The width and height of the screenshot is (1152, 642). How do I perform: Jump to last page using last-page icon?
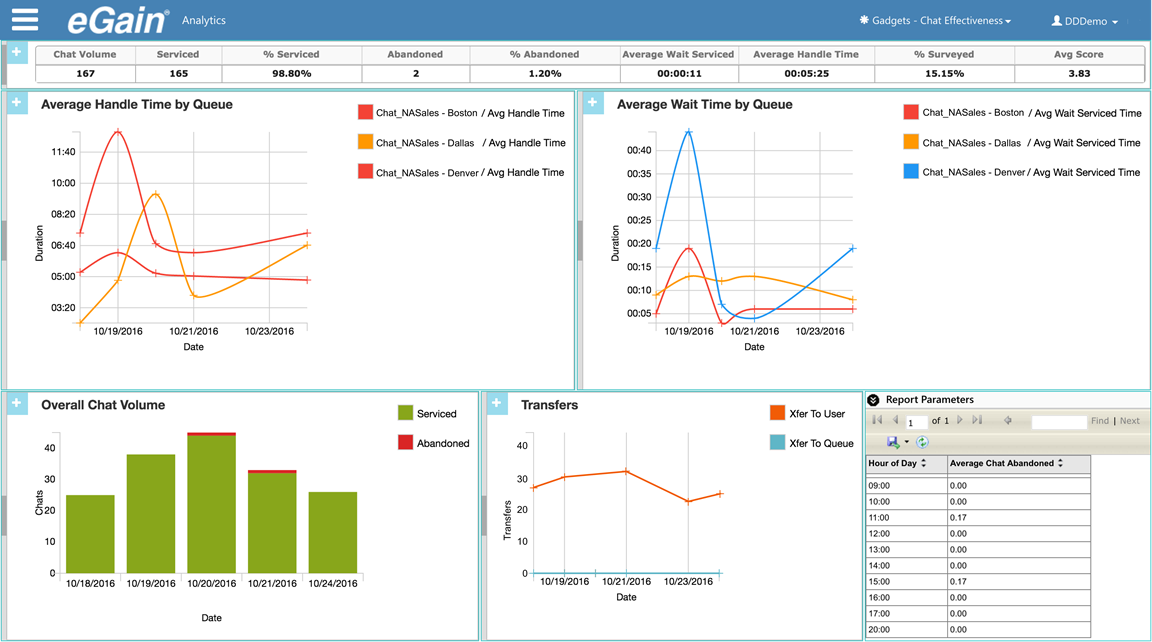(977, 421)
